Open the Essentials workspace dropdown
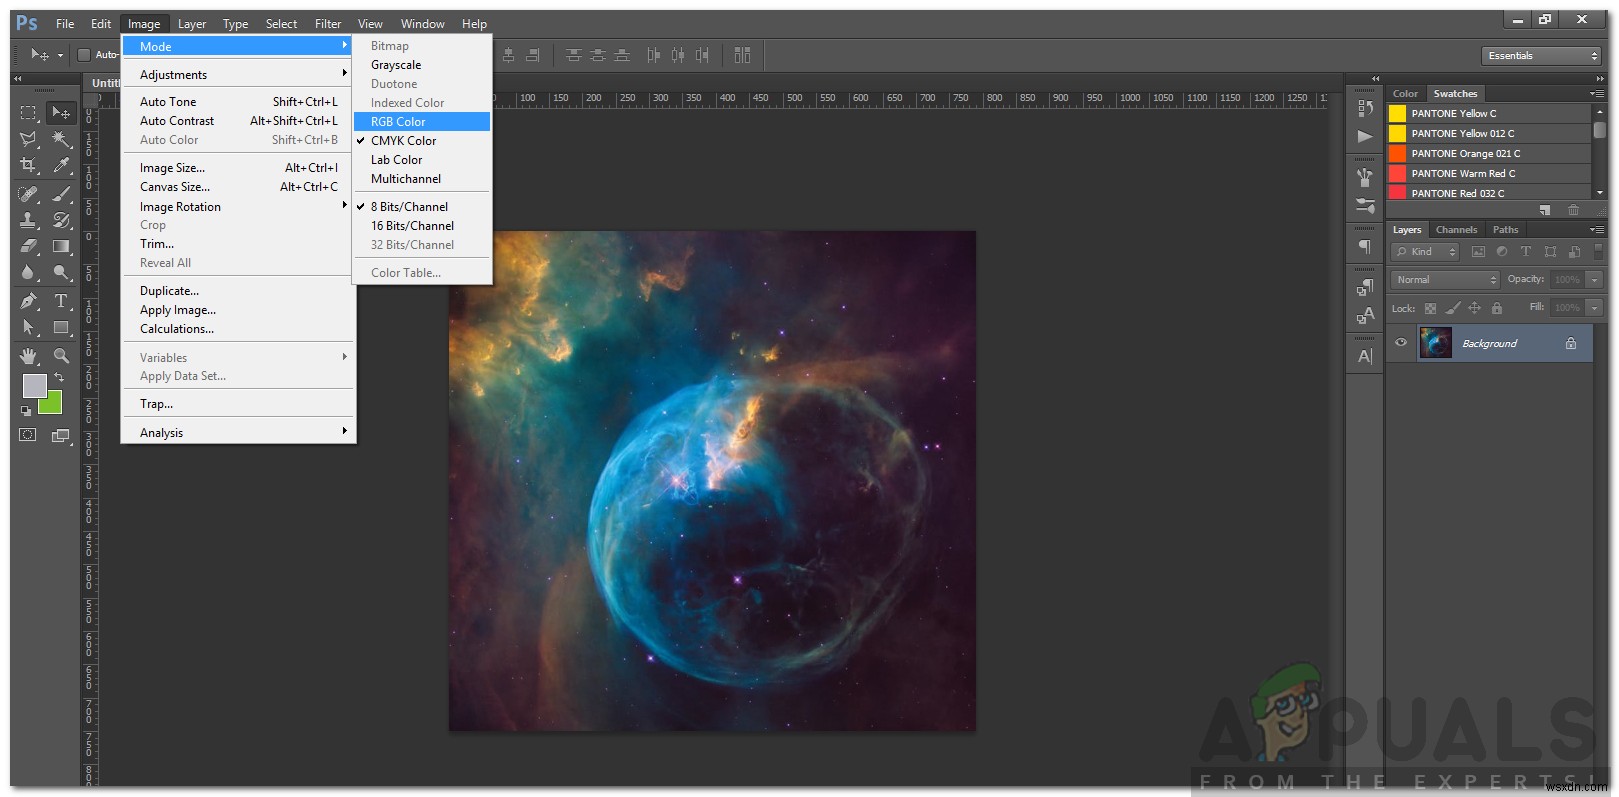Screen dimensions: 1619x797 click(1541, 56)
